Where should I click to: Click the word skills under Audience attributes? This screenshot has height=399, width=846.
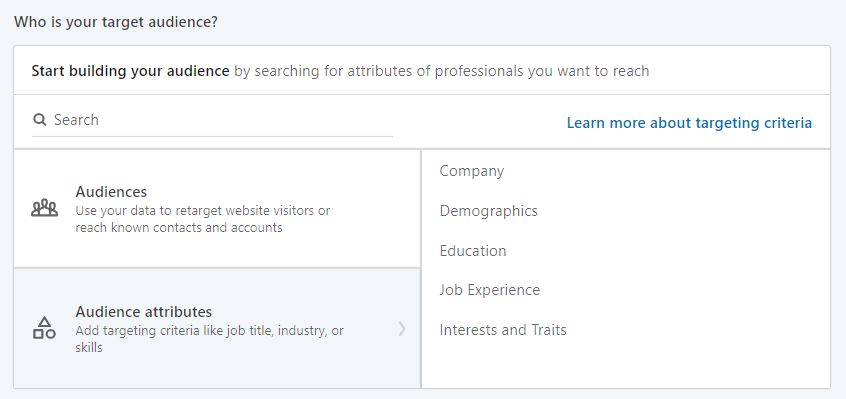point(89,348)
